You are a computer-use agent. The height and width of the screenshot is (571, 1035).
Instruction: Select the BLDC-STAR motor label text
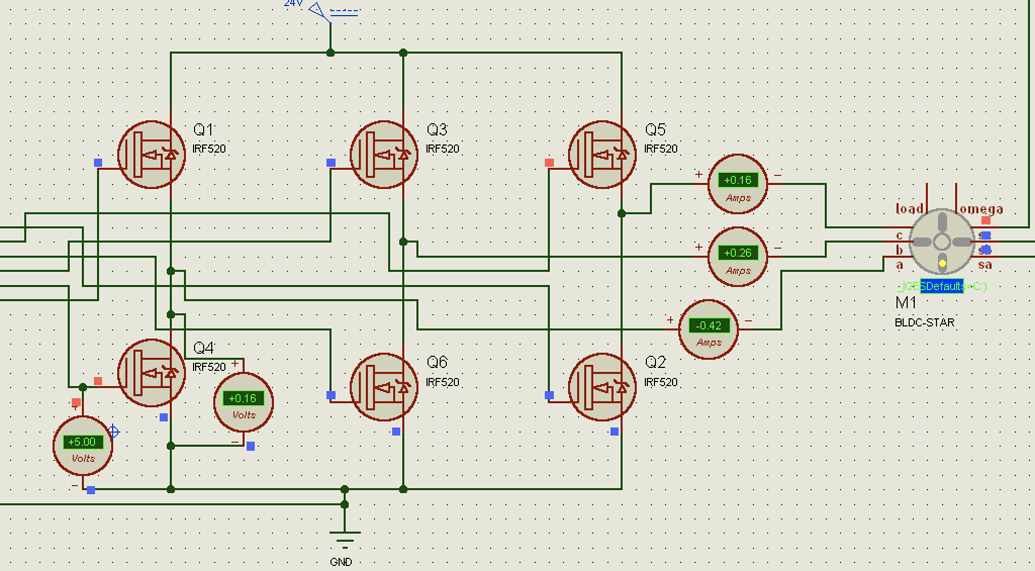click(925, 323)
